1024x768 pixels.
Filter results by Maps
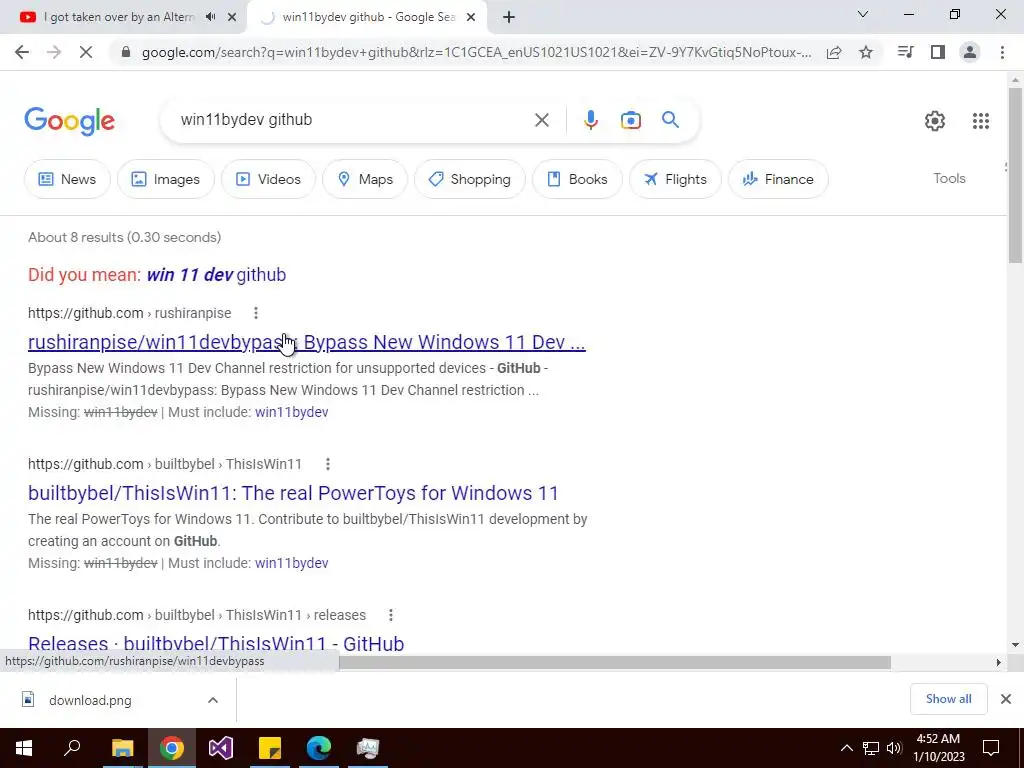click(365, 179)
